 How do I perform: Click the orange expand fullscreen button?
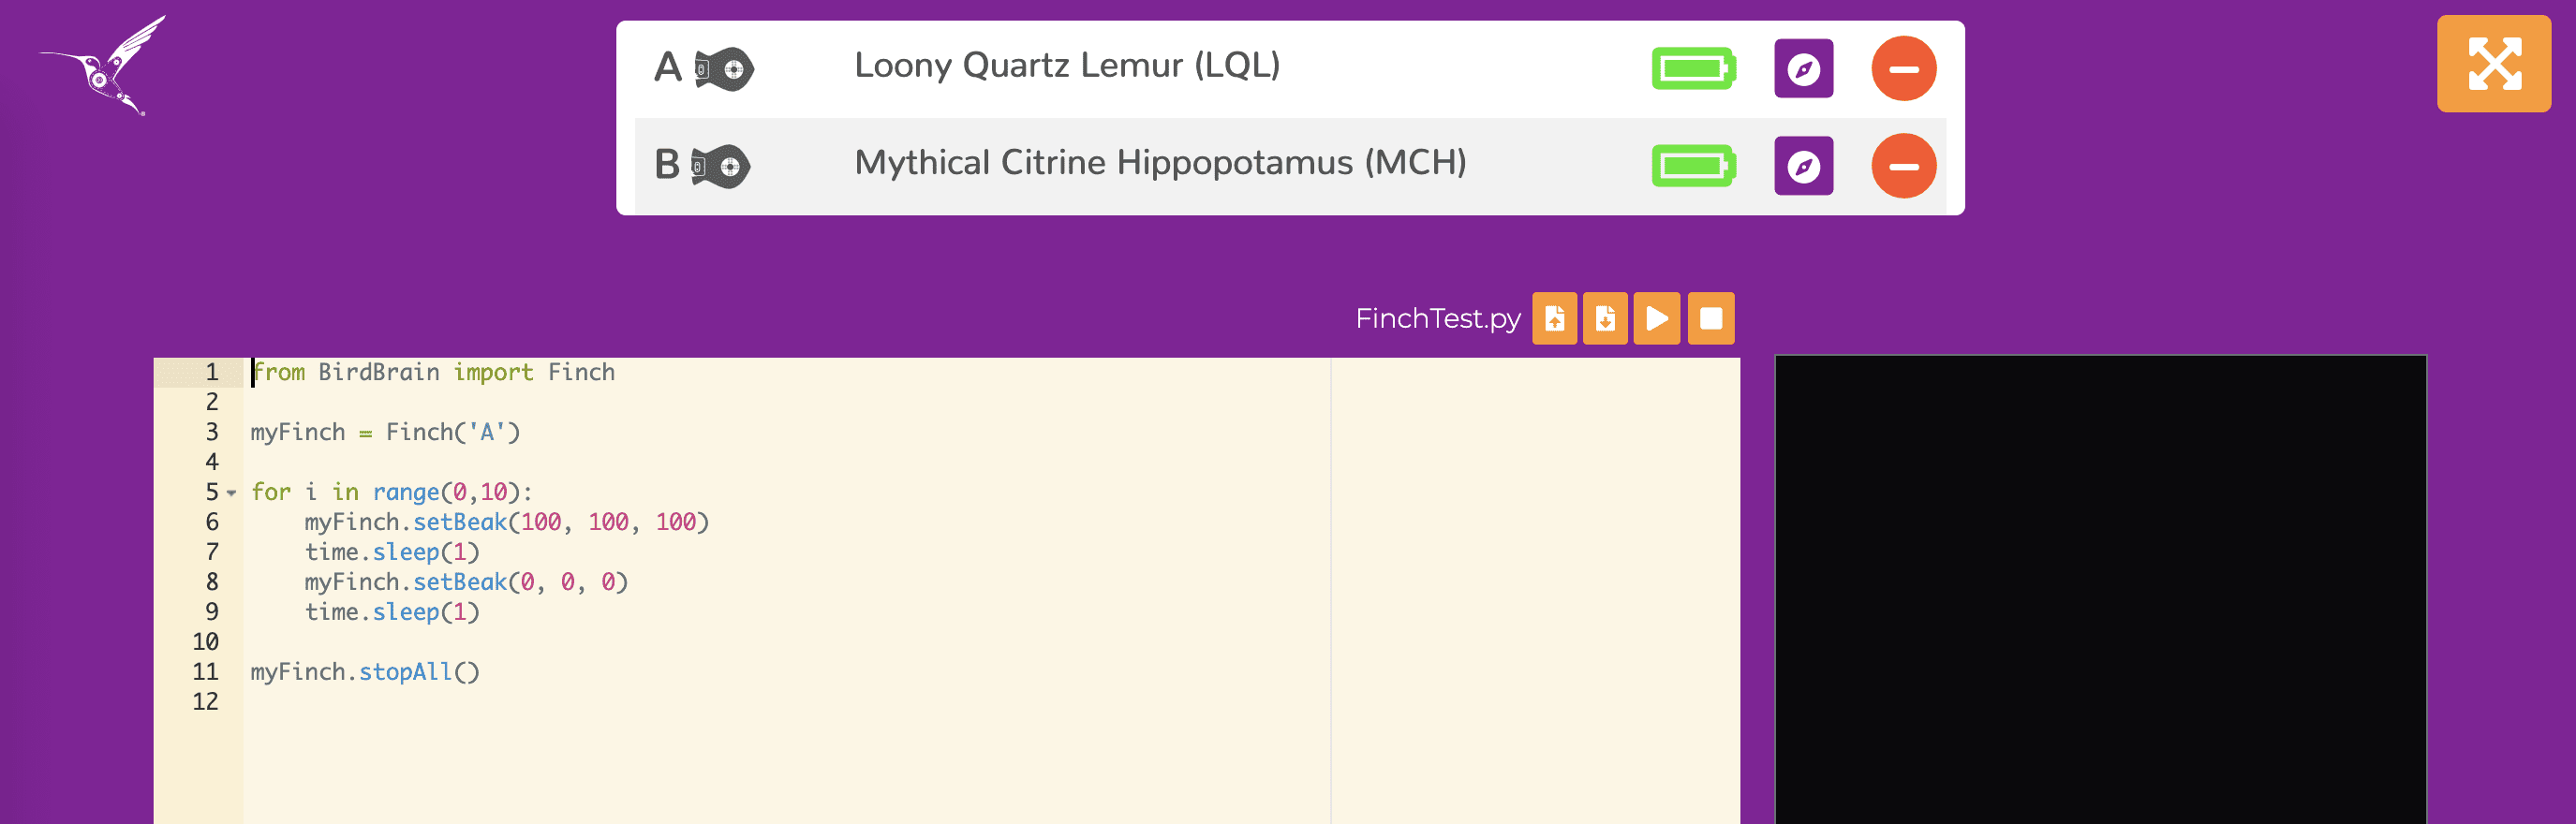(x=2493, y=64)
